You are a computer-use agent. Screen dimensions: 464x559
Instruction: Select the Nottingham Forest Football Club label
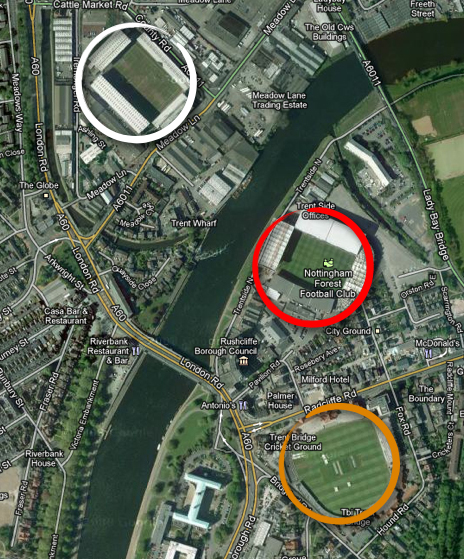(328, 284)
